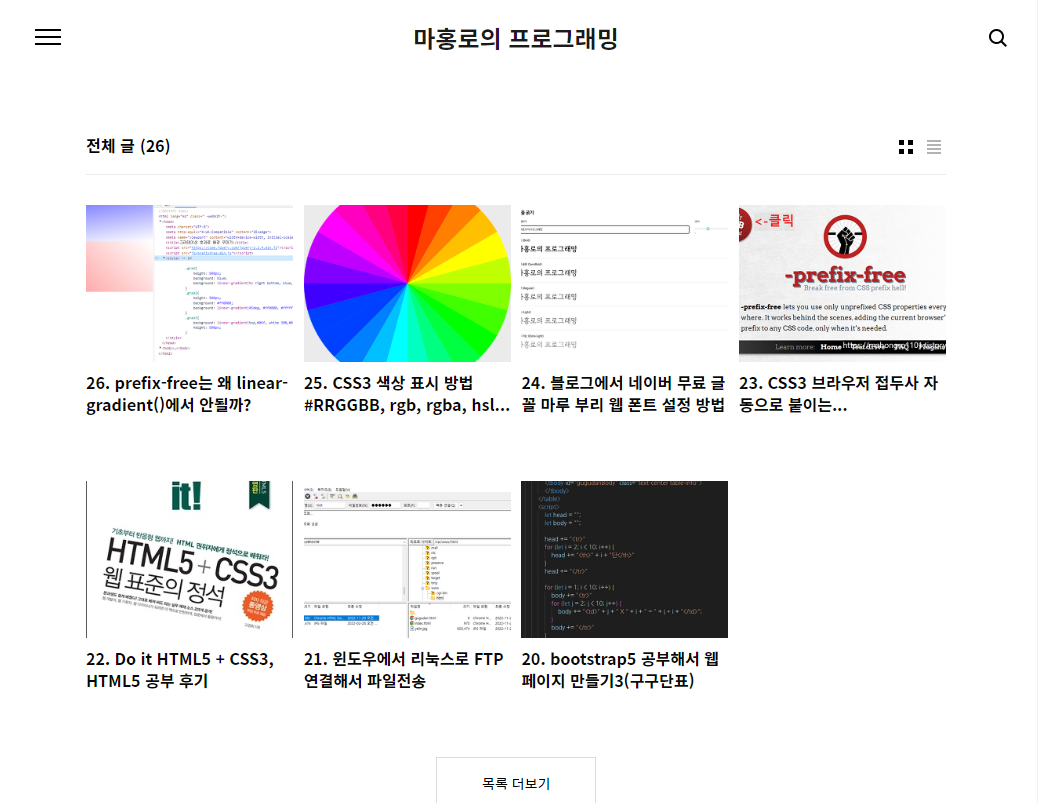Viewport: 1038px width, 803px height.
Task: Open post 26 linear-gradient code thumbnail
Action: [x=189, y=283]
